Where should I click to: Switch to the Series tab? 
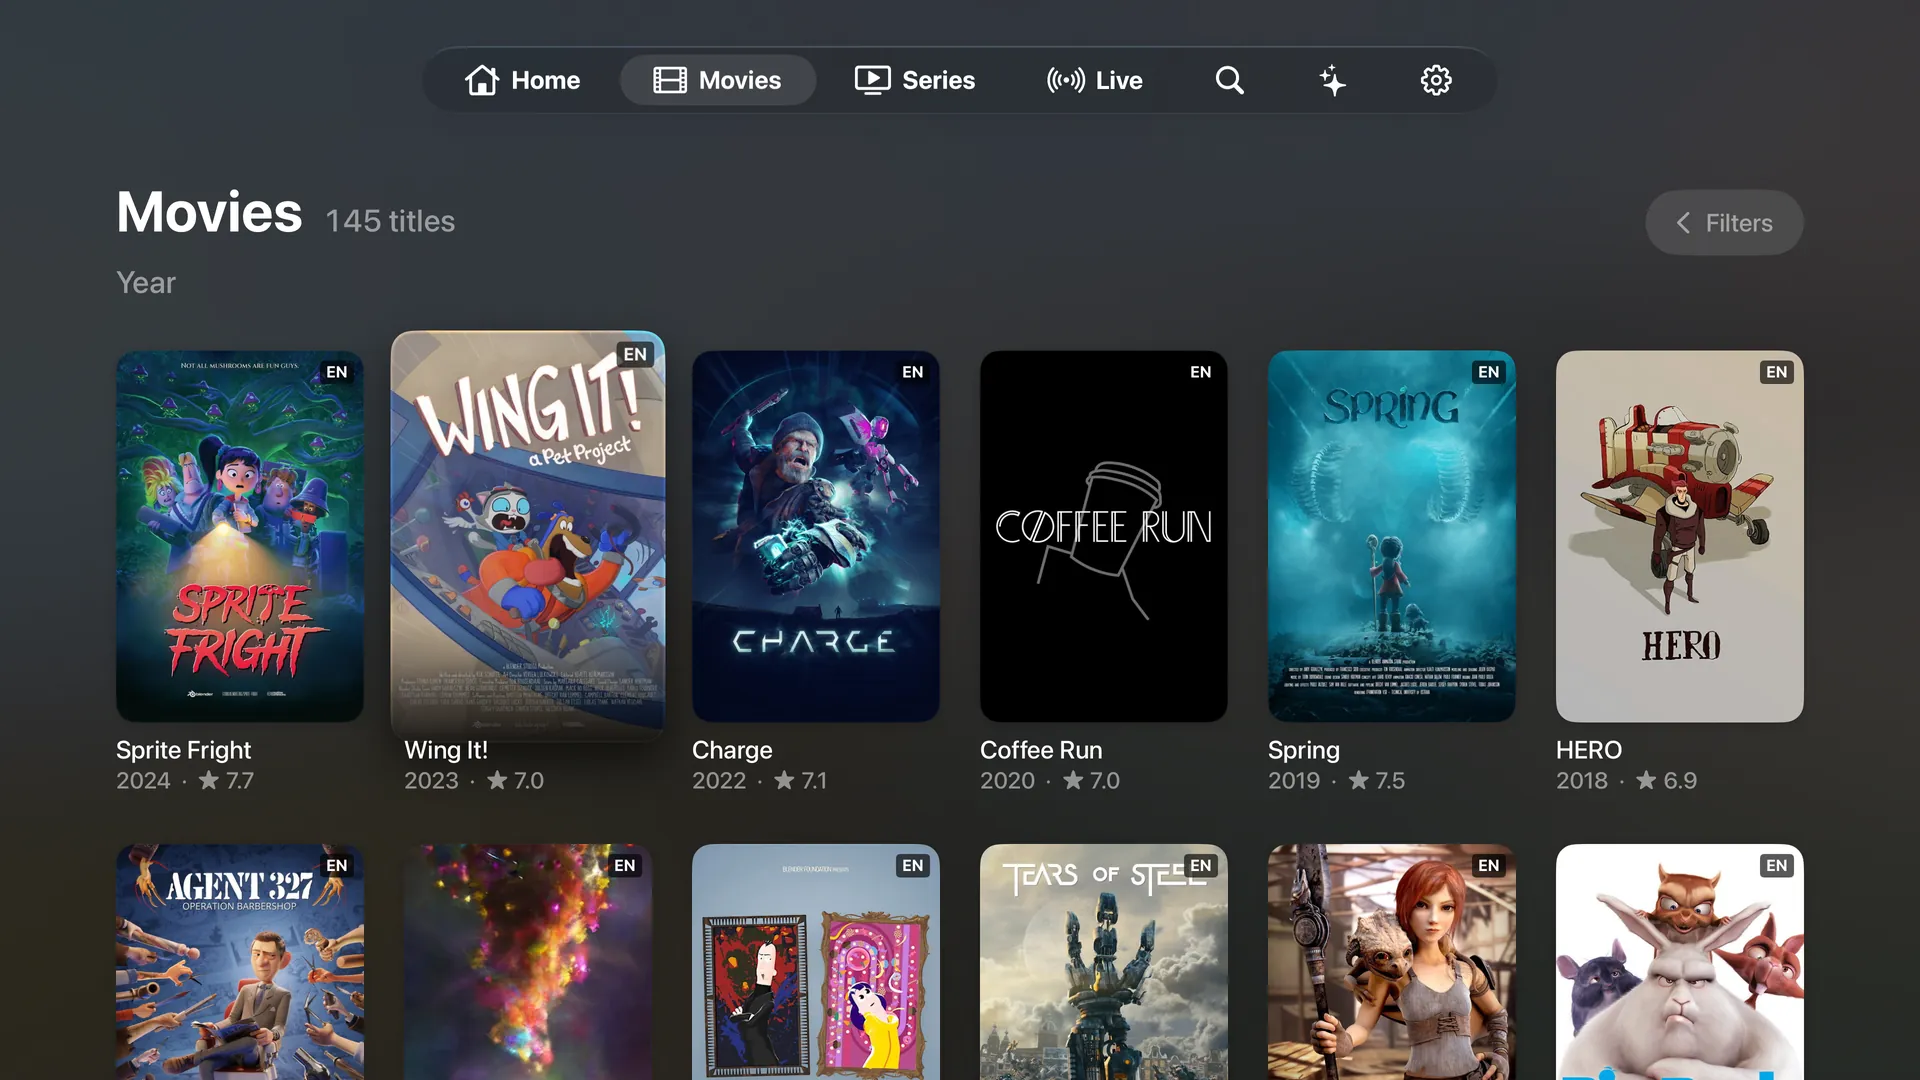click(x=915, y=80)
